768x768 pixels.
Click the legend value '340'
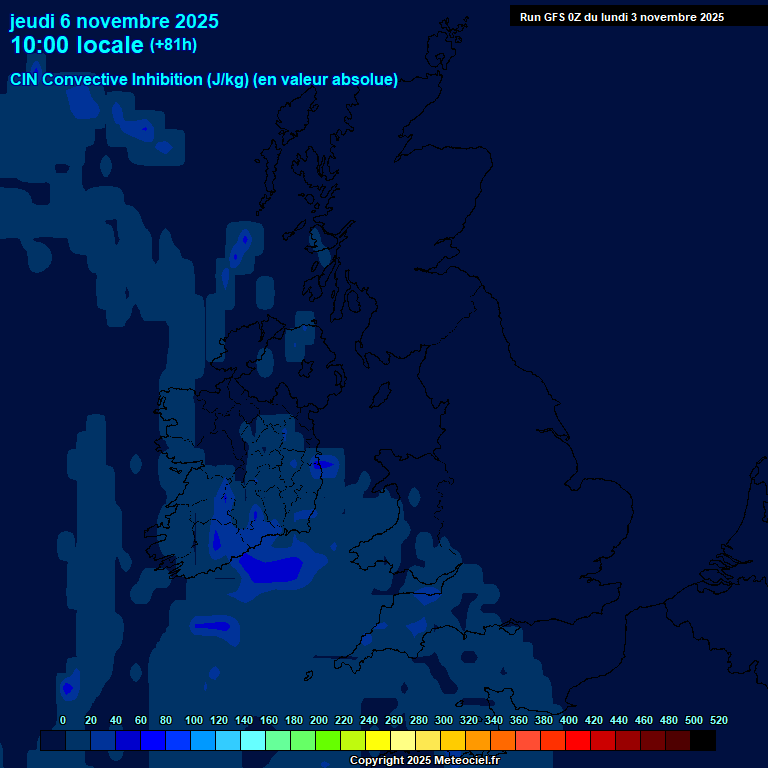point(494,720)
